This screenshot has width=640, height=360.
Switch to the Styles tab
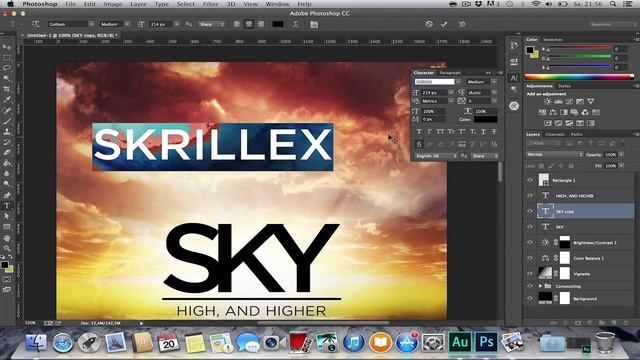click(564, 86)
